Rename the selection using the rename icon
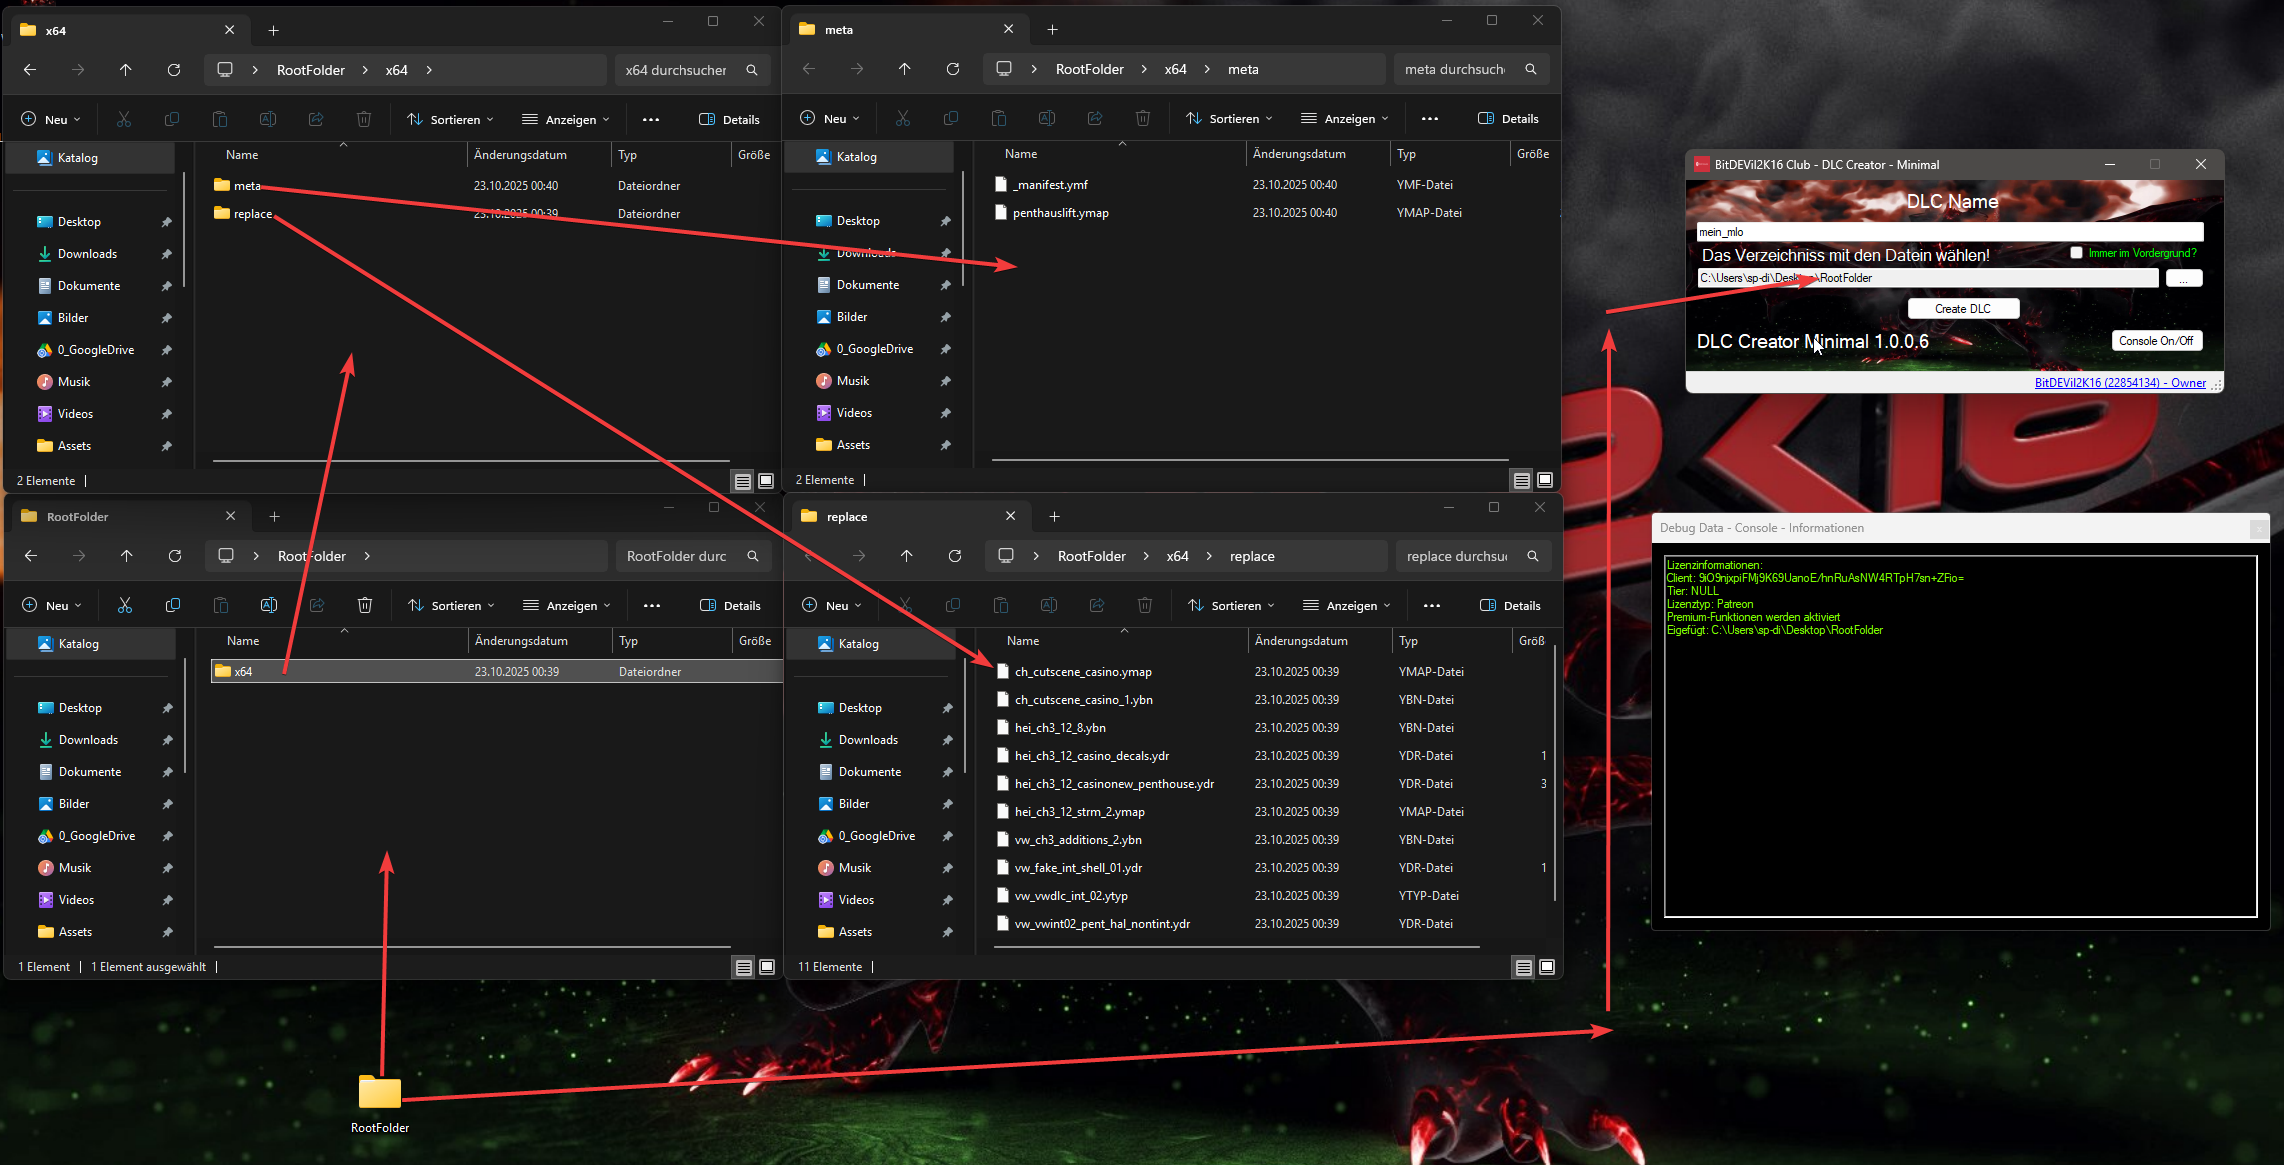Viewport: 2284px width, 1165px height. [268, 605]
